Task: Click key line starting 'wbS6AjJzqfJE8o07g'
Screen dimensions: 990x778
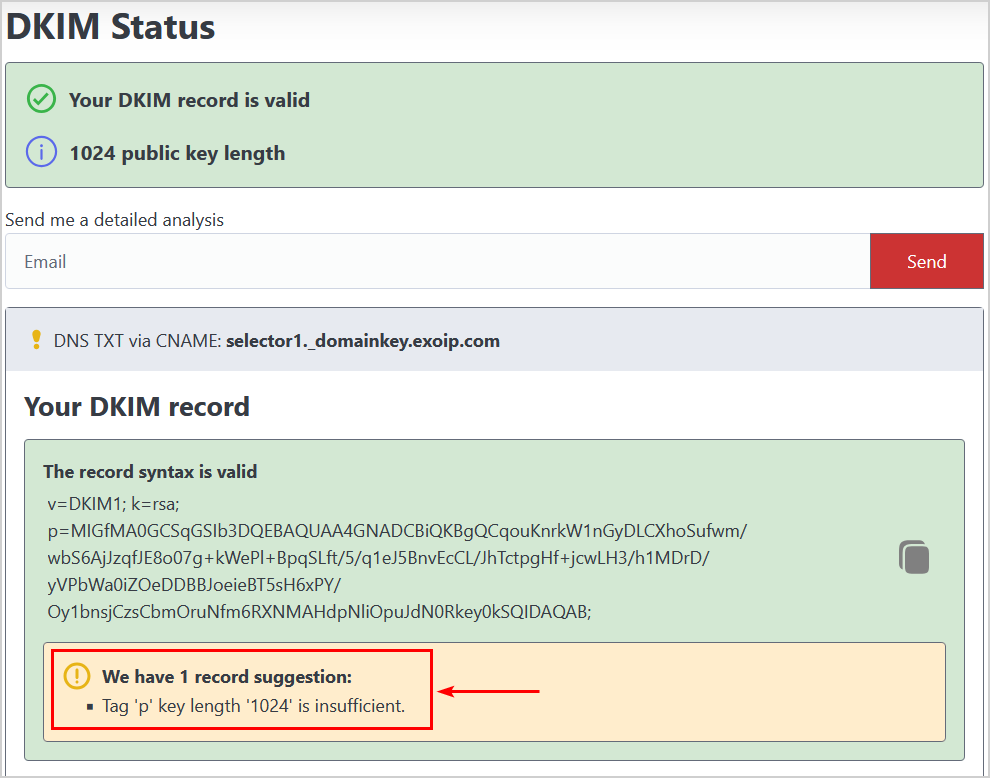Action: click(379, 558)
